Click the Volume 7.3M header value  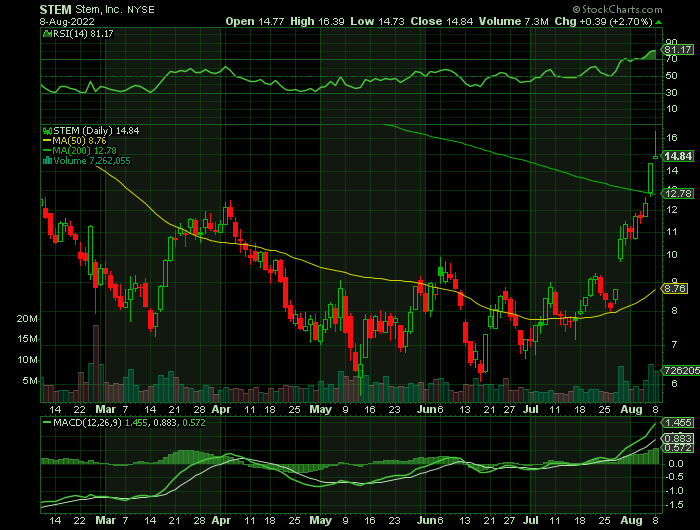point(513,21)
